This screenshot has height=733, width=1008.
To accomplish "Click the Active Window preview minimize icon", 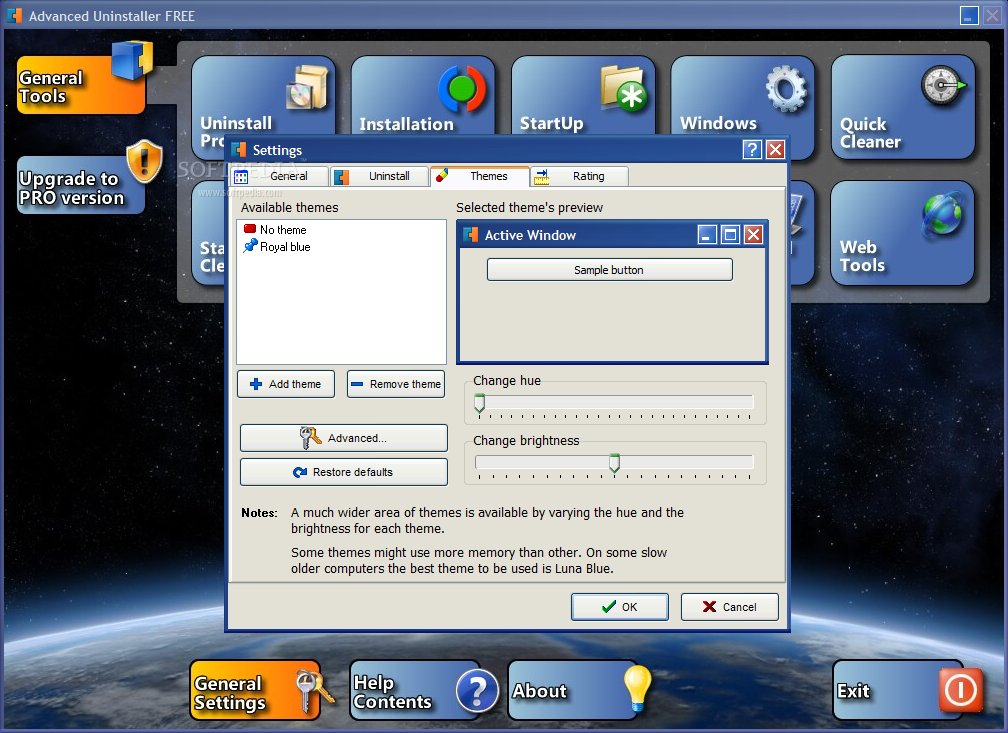I will [x=707, y=235].
